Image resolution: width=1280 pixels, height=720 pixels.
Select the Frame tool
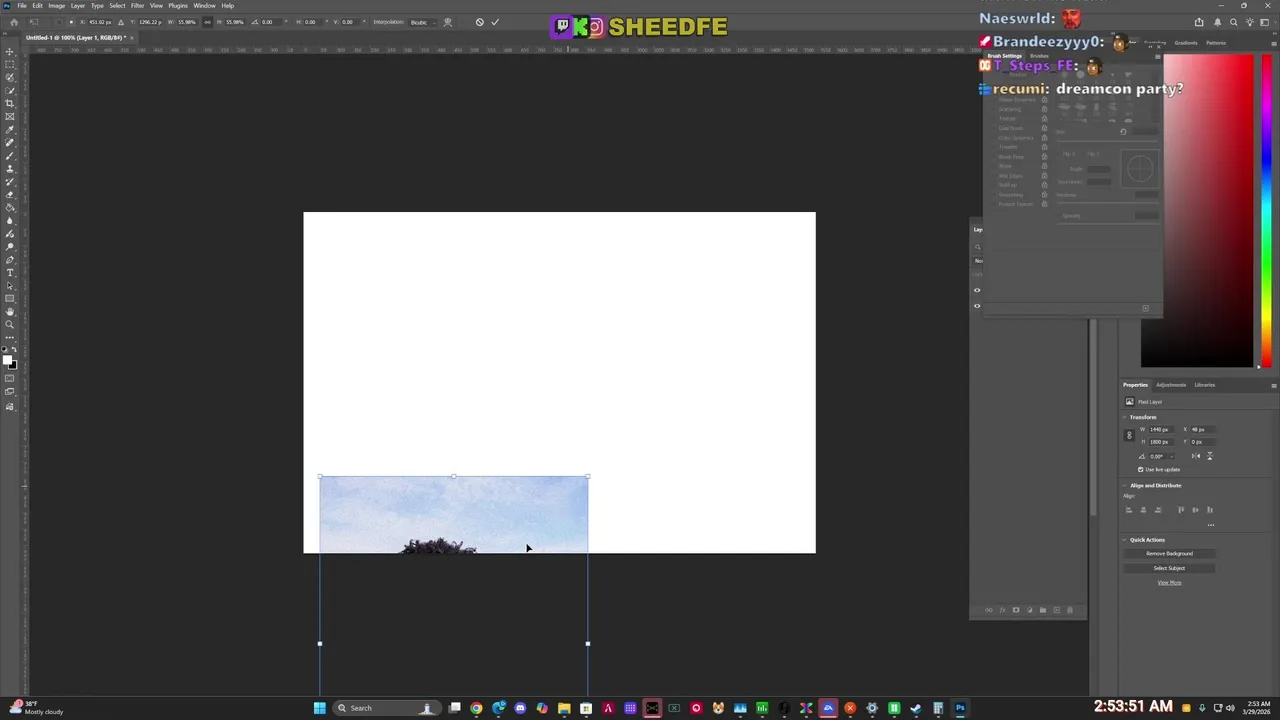10,116
